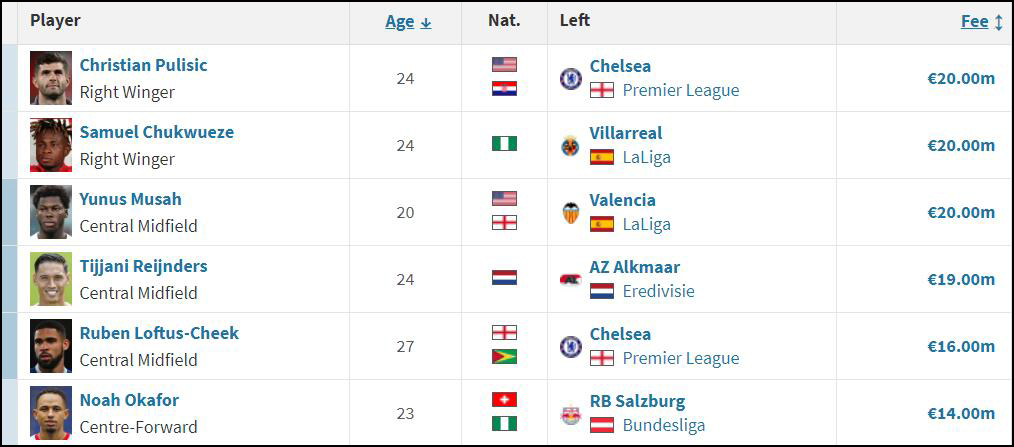Click the AZ Alkmaar club crest icon

pyautogui.click(x=570, y=279)
